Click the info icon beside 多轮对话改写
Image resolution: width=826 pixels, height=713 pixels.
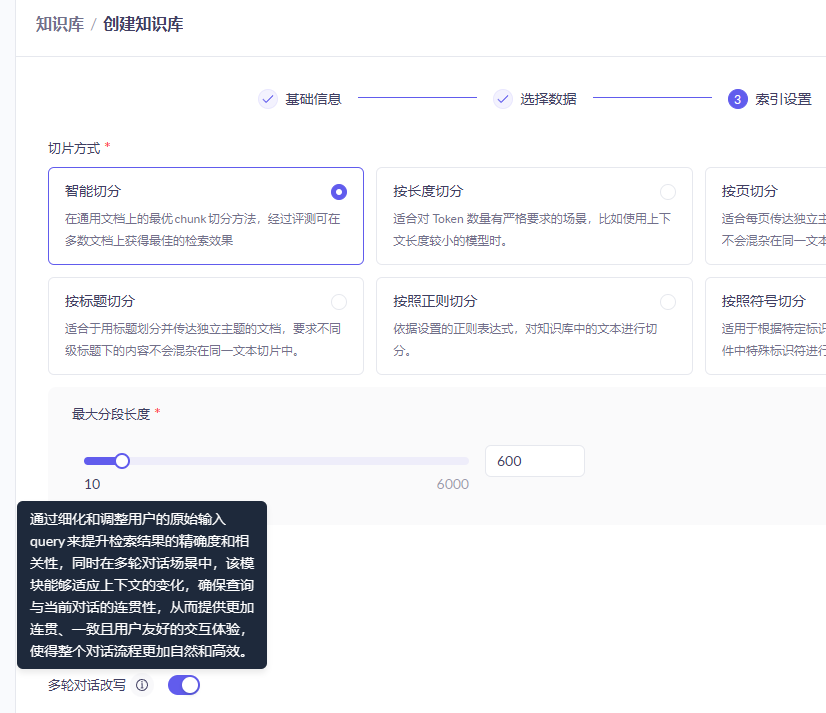[x=142, y=685]
